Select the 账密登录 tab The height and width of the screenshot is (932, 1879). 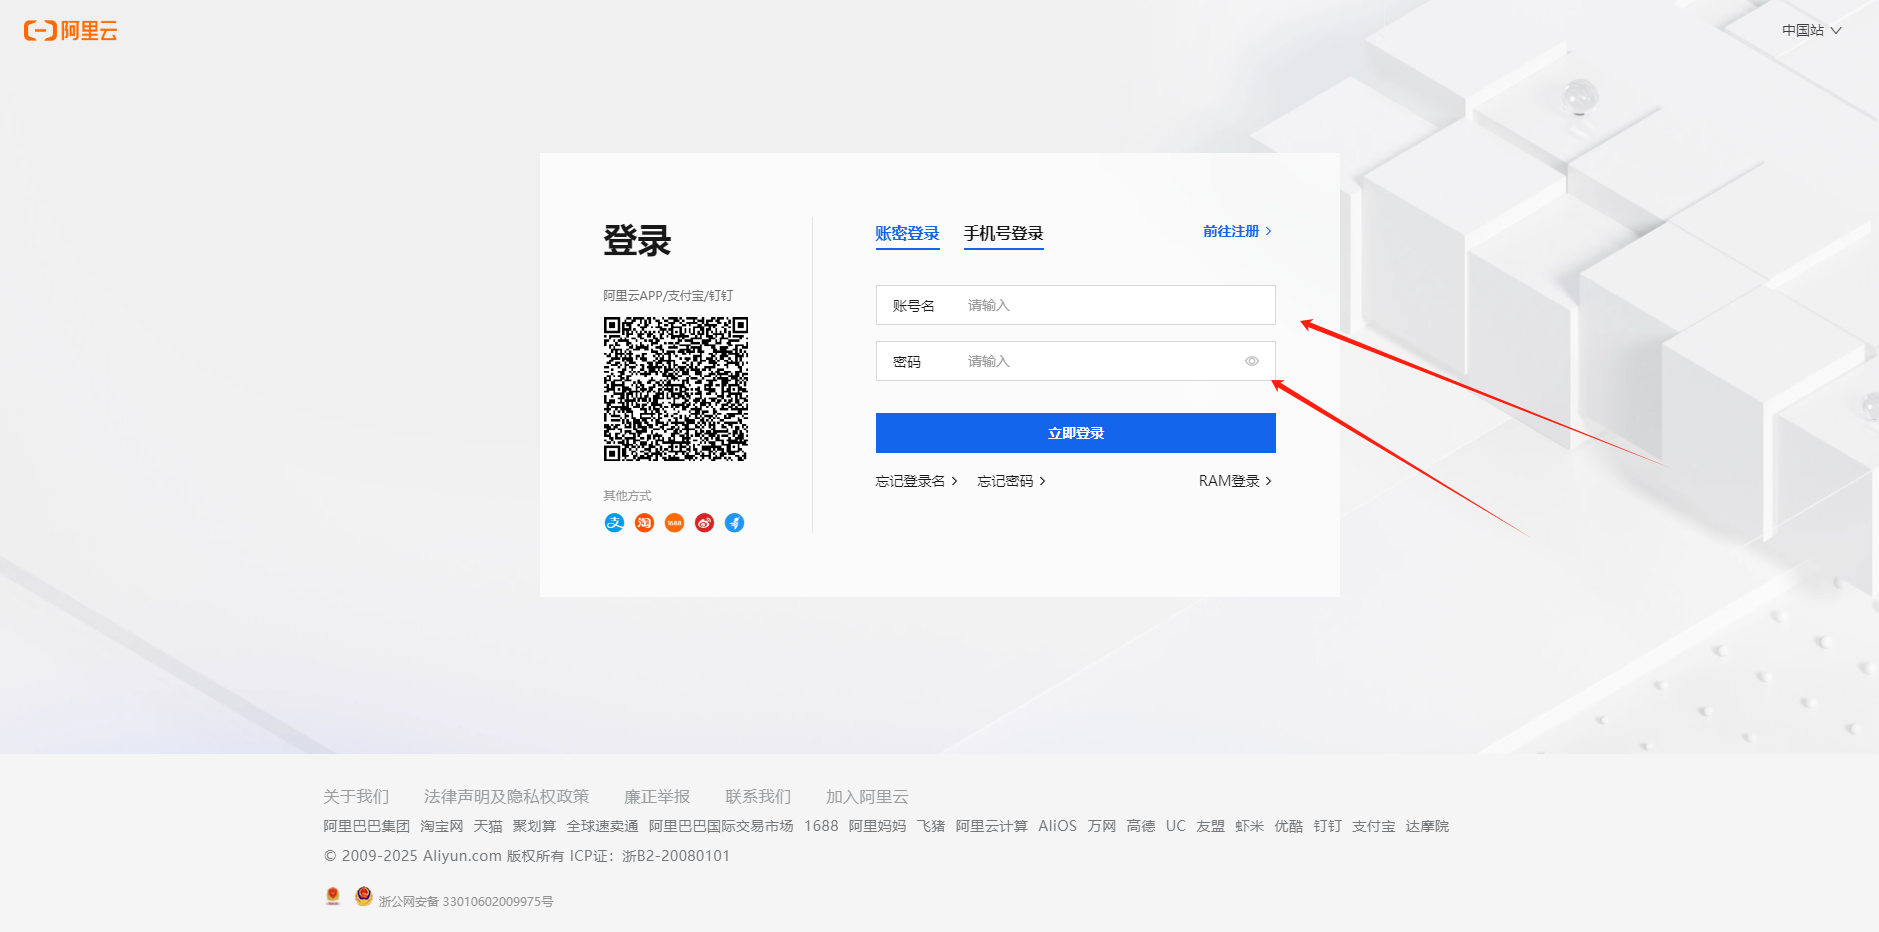click(x=906, y=233)
